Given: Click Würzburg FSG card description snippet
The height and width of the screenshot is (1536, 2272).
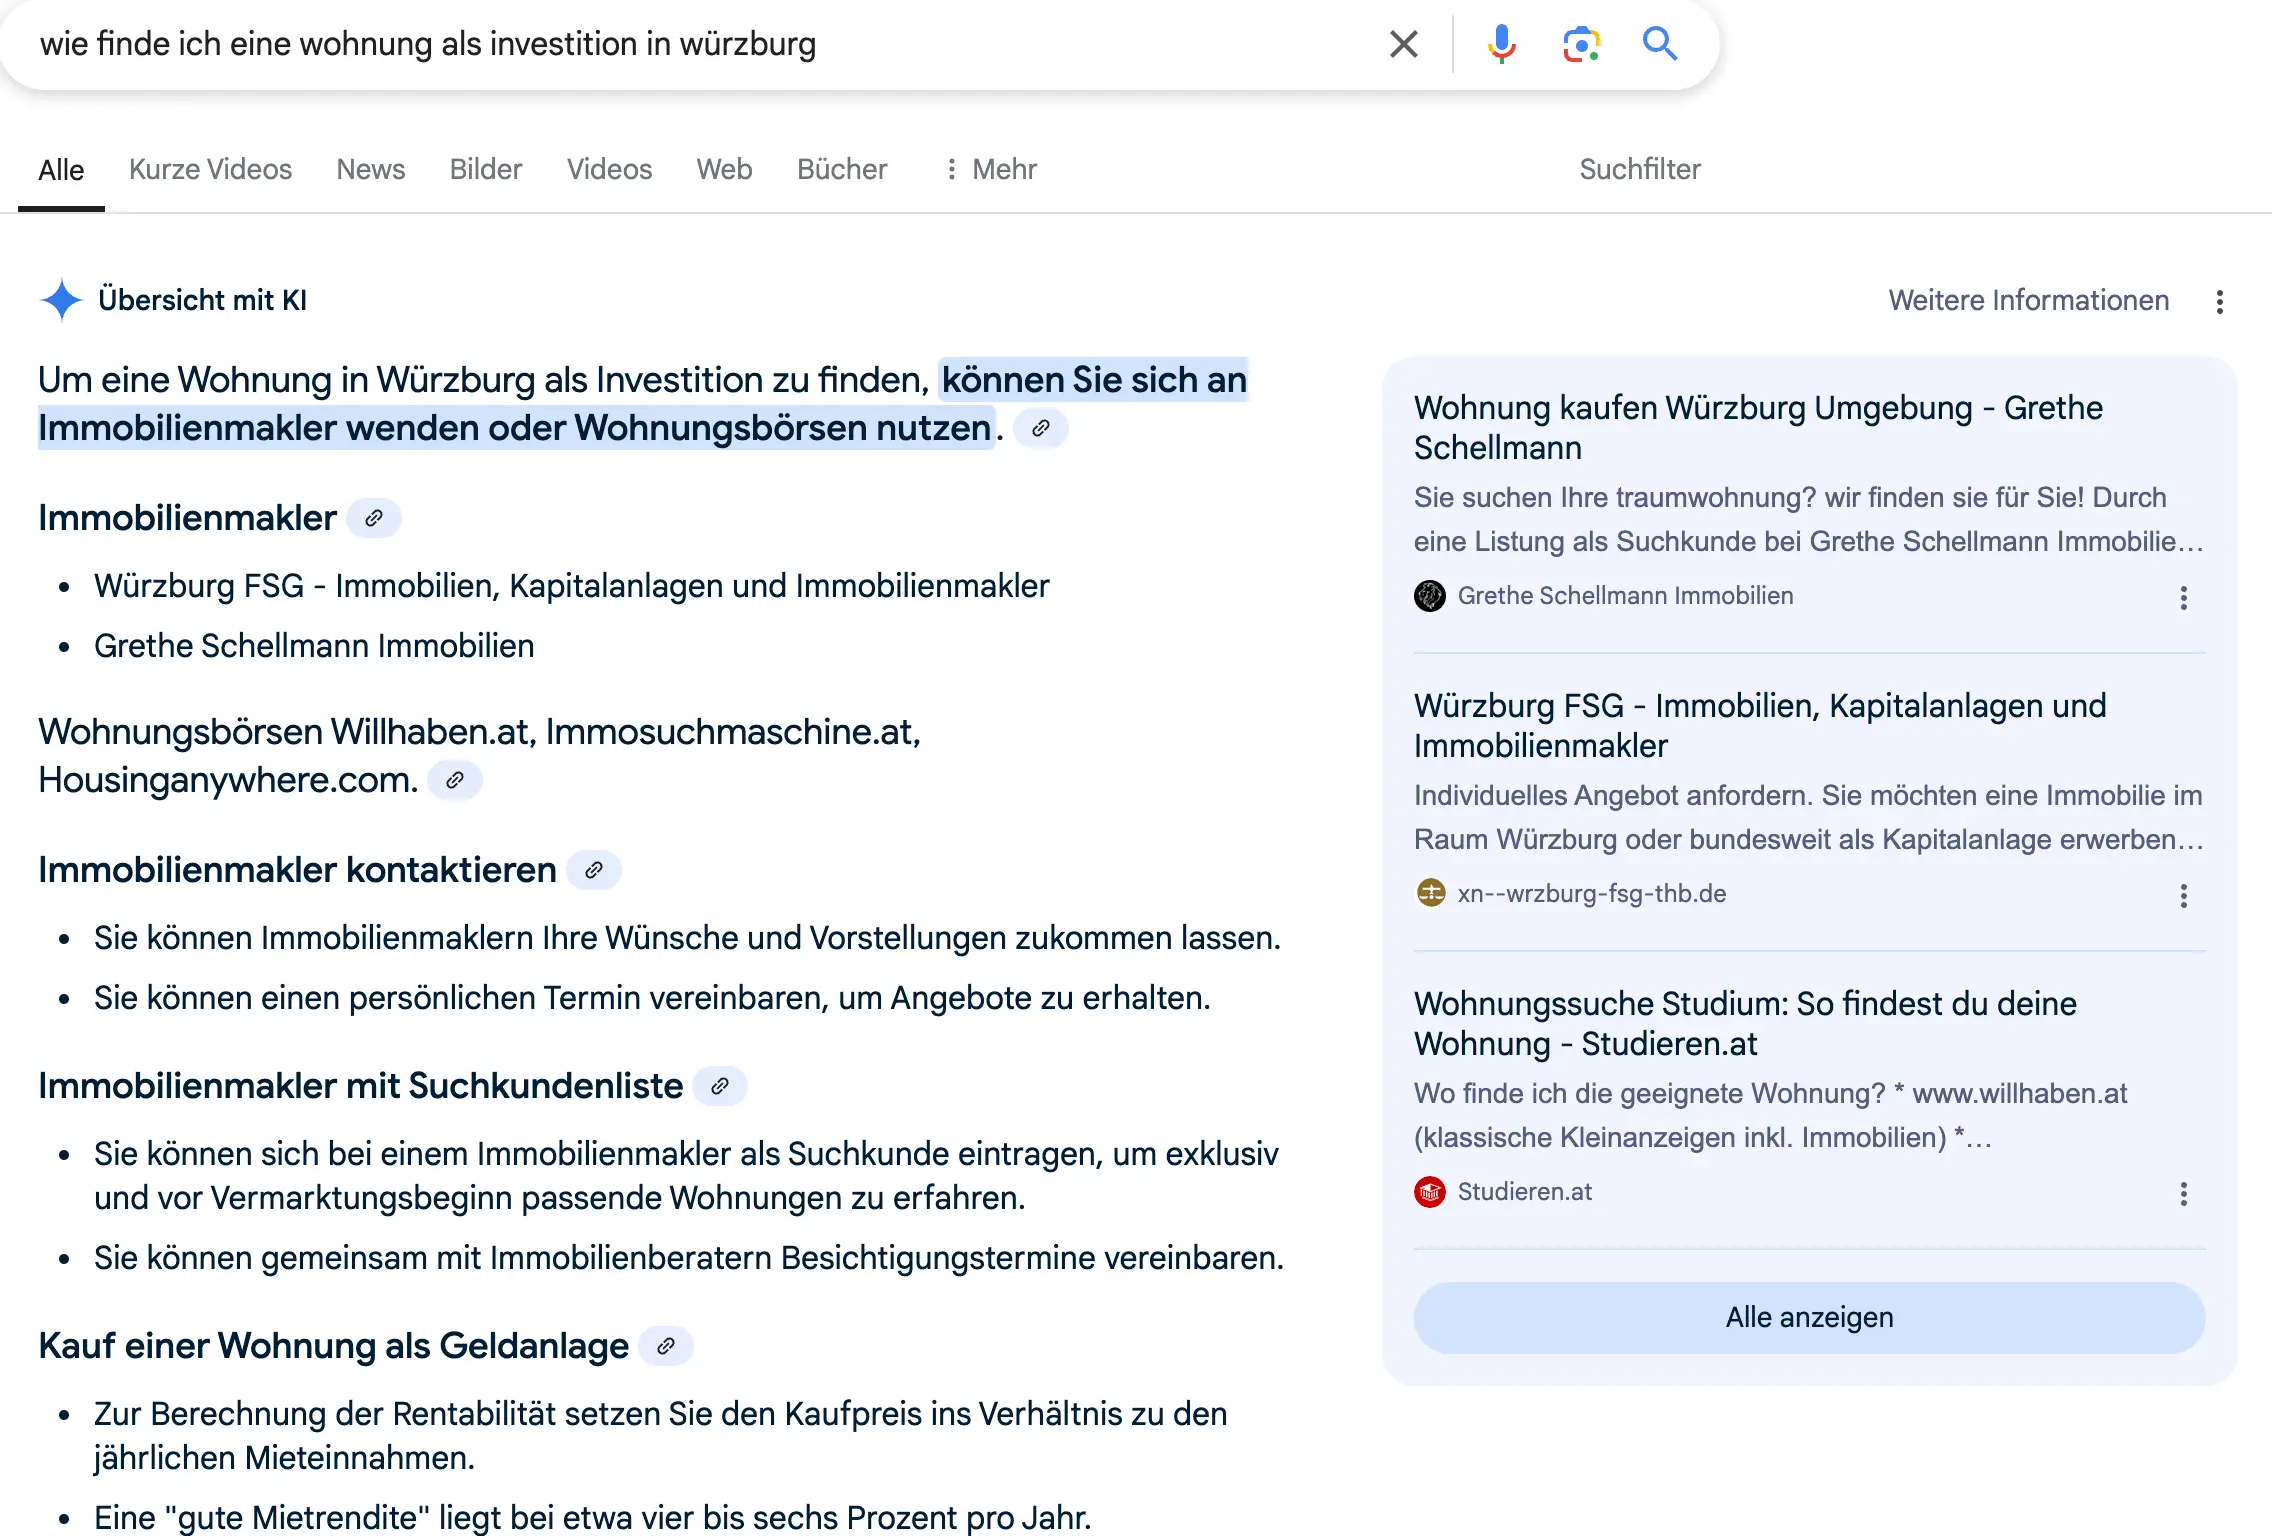Looking at the screenshot, I should [1808, 818].
